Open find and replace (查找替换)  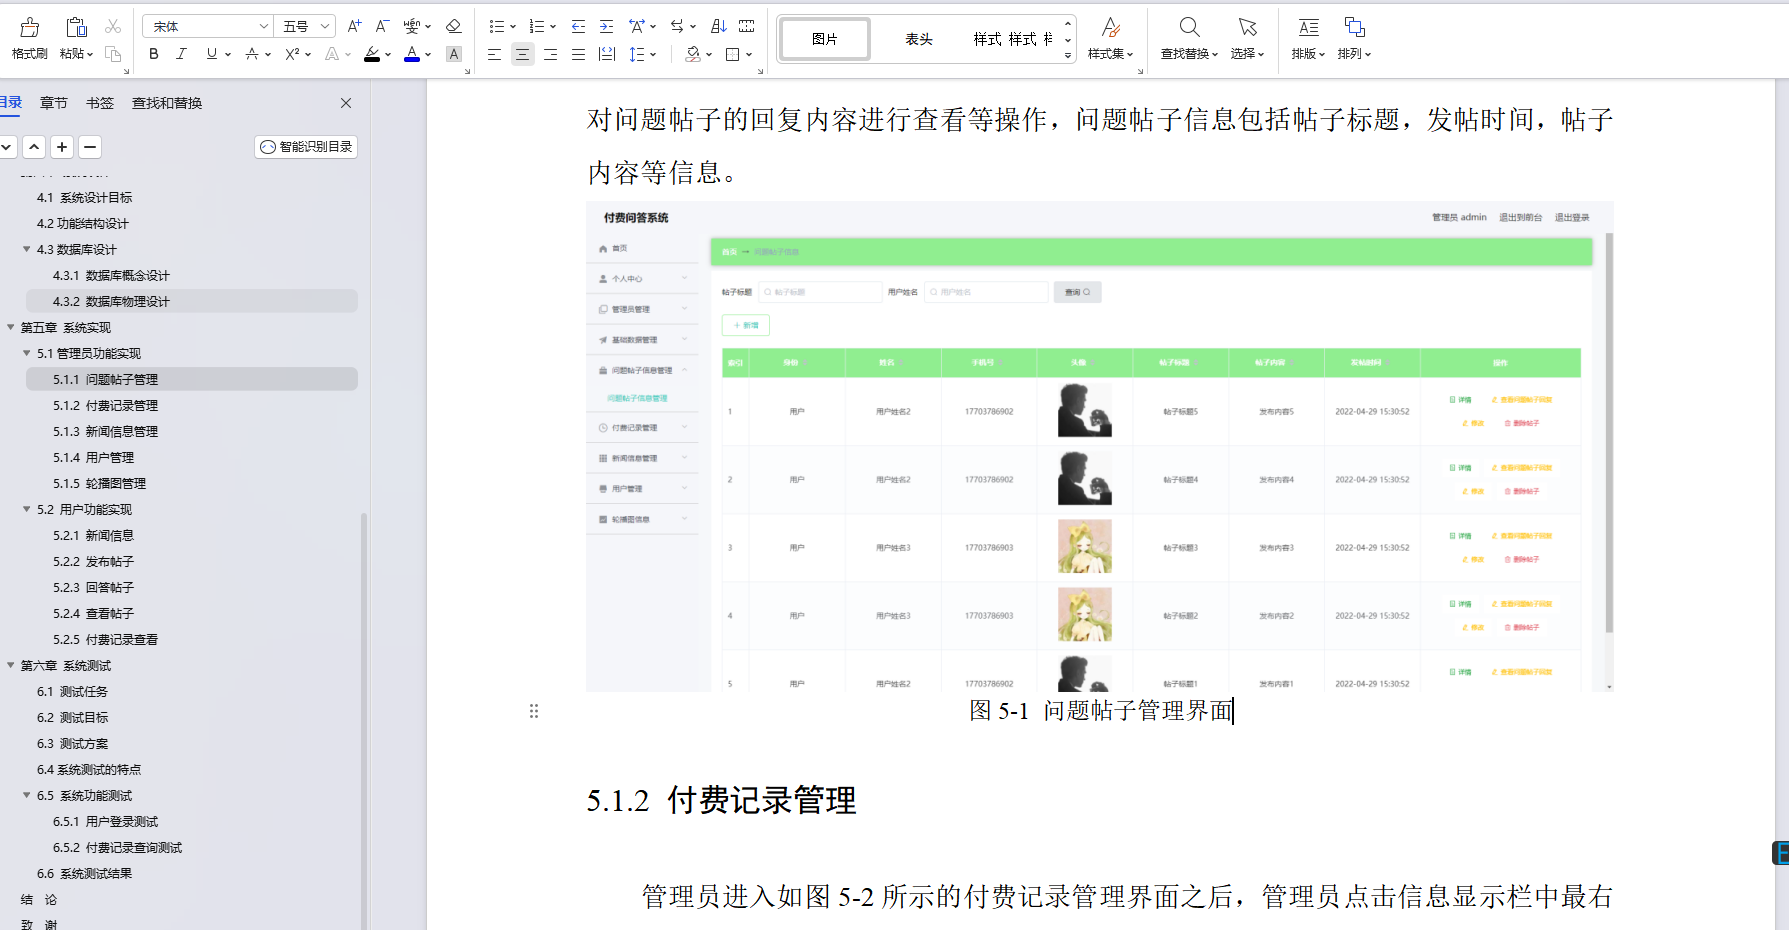click(1187, 38)
